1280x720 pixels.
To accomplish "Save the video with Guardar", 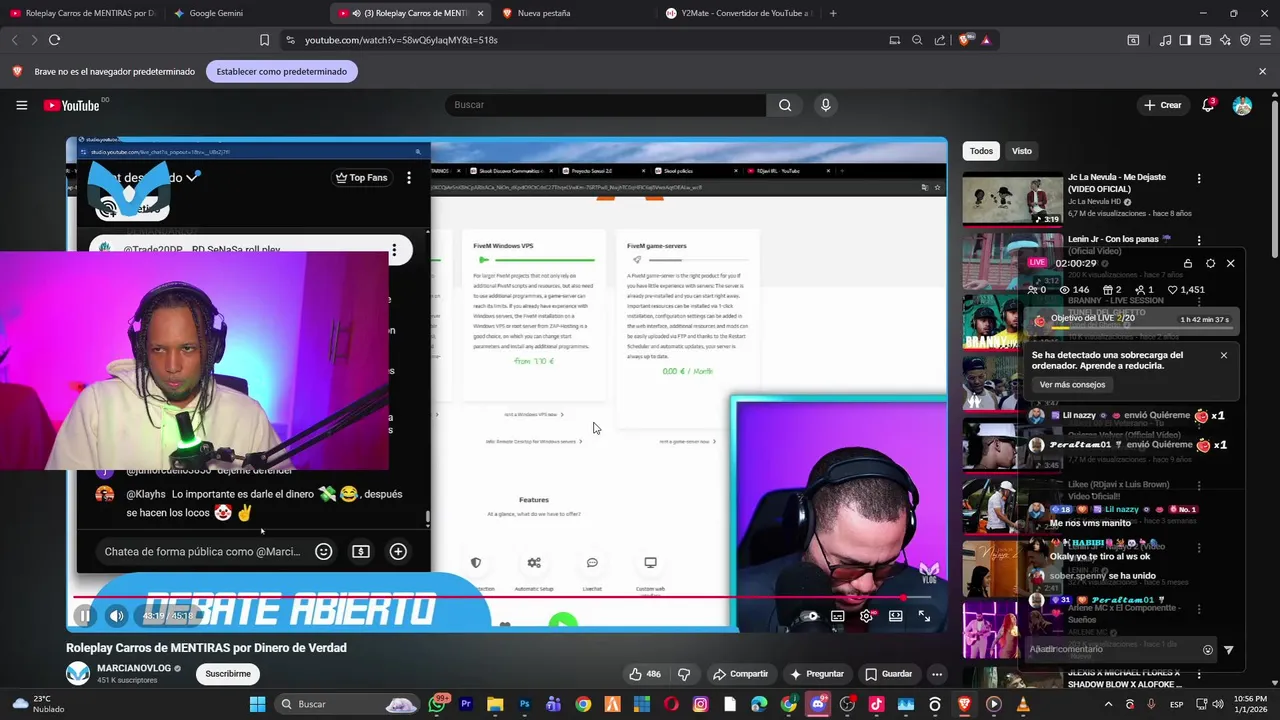I will 888,674.
